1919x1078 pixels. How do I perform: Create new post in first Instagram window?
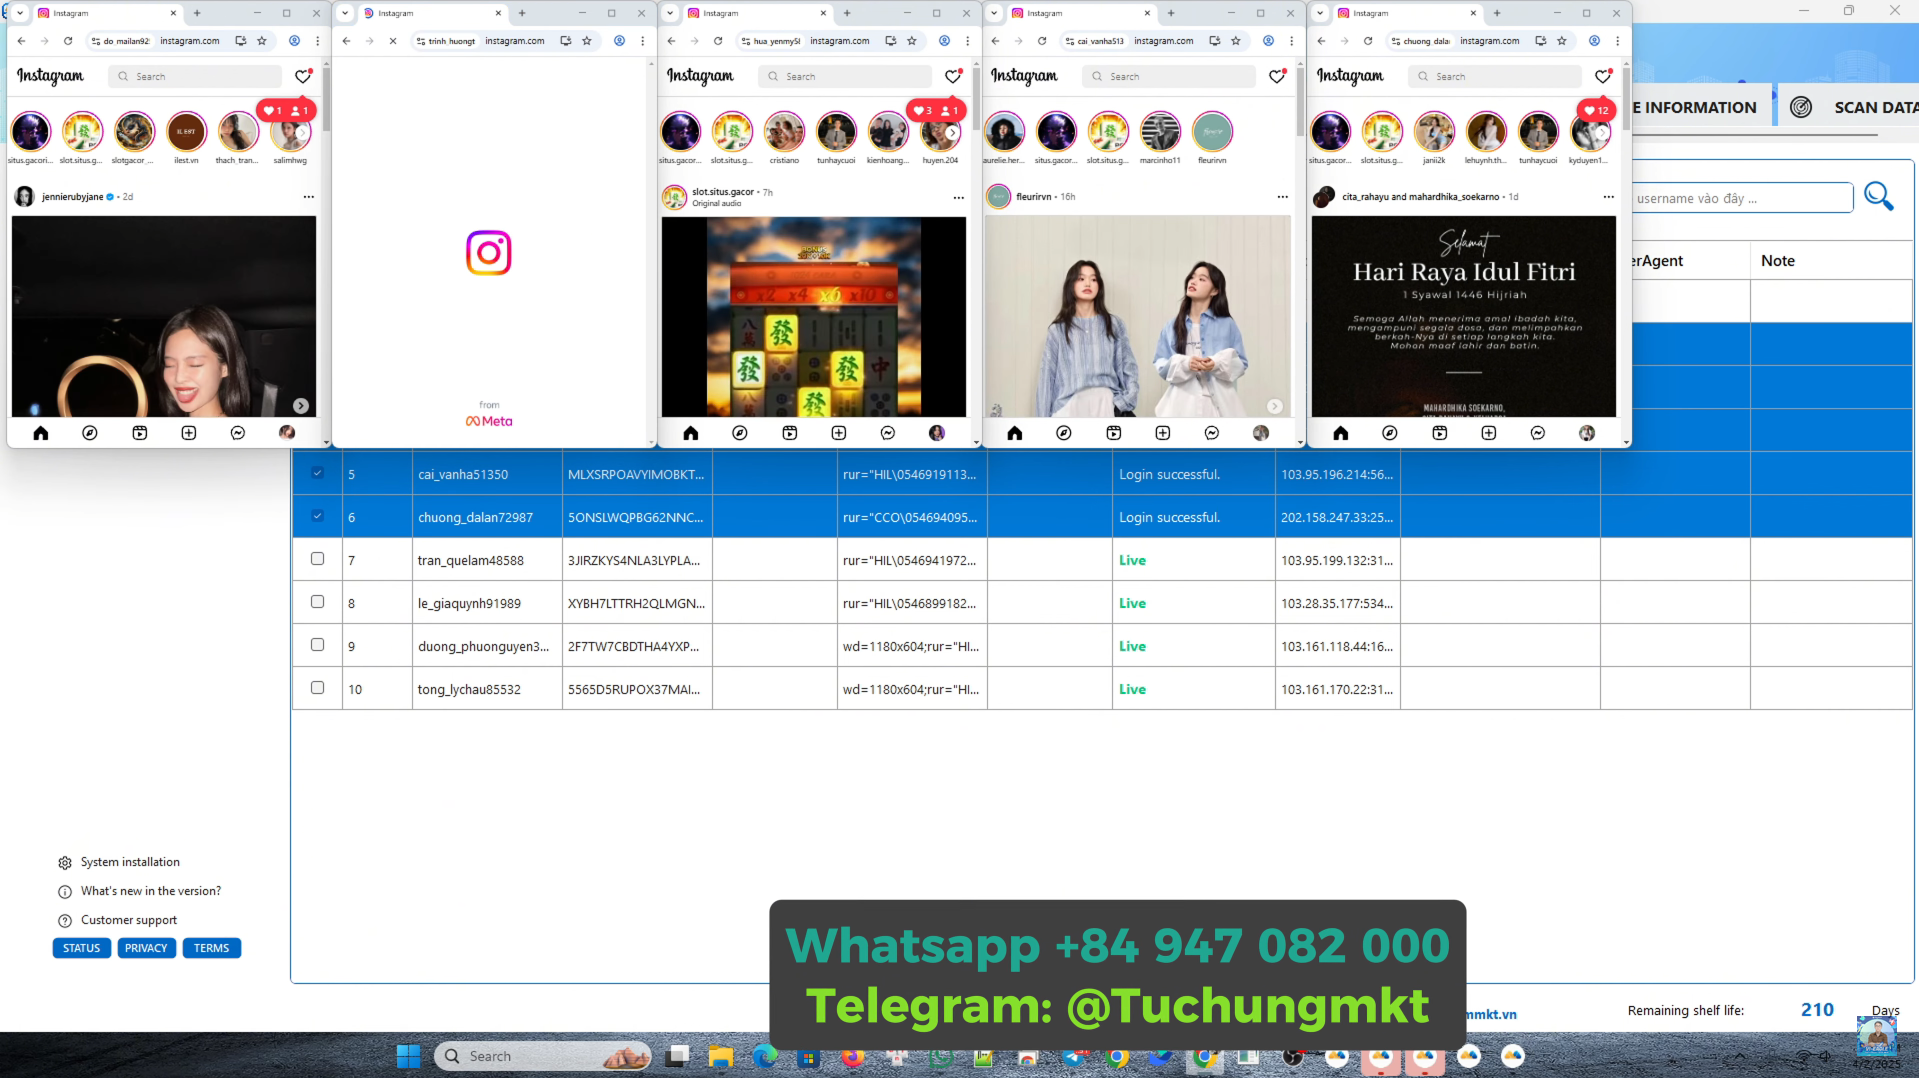[189, 433]
